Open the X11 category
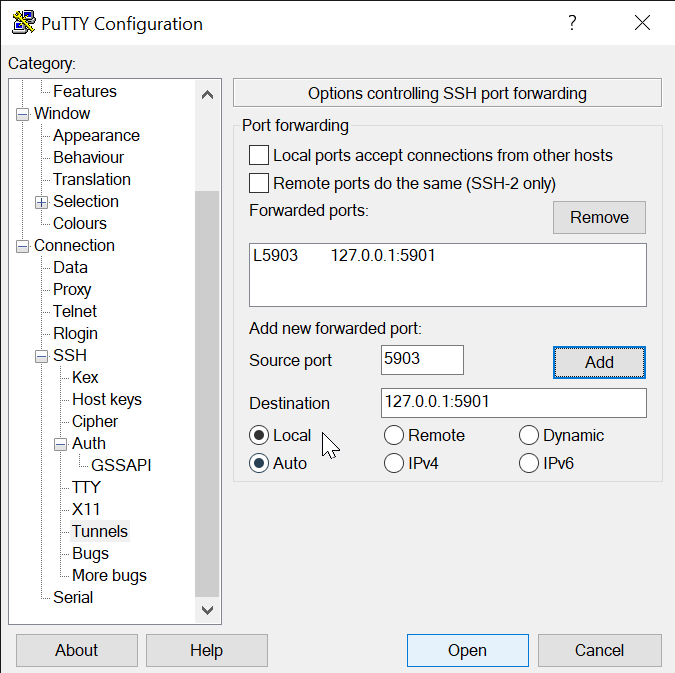 (86, 509)
